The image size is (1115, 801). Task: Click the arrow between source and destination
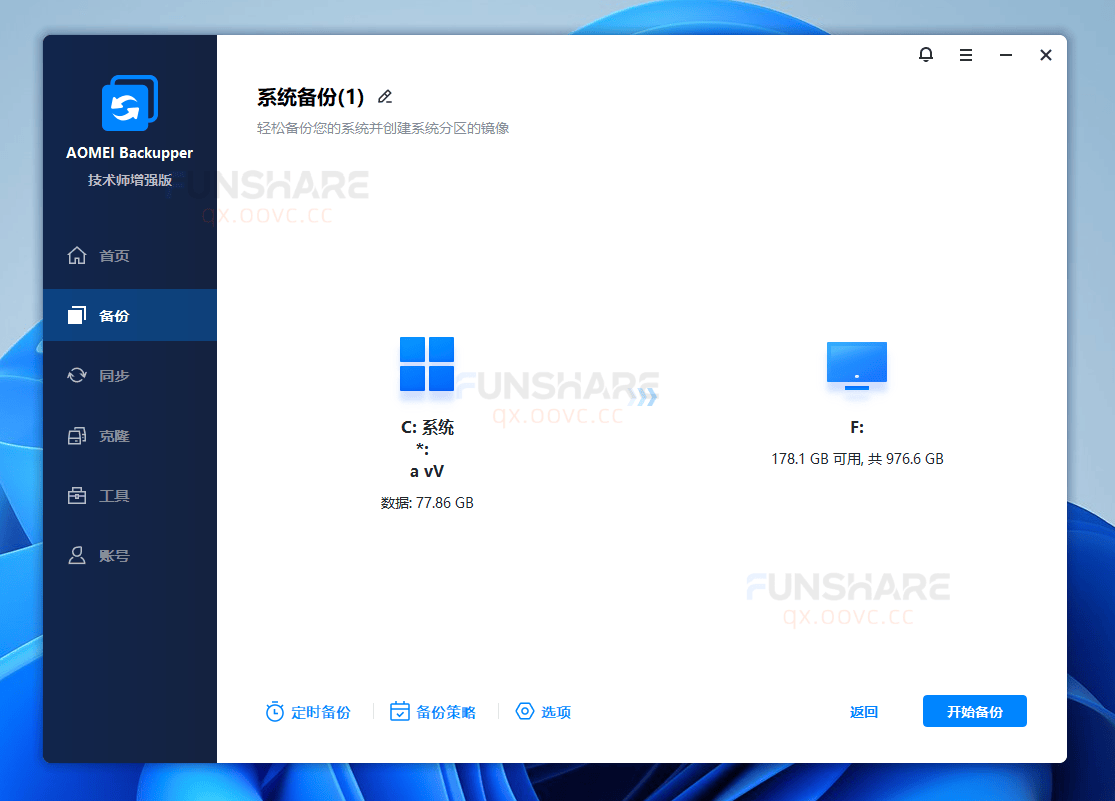(x=644, y=395)
